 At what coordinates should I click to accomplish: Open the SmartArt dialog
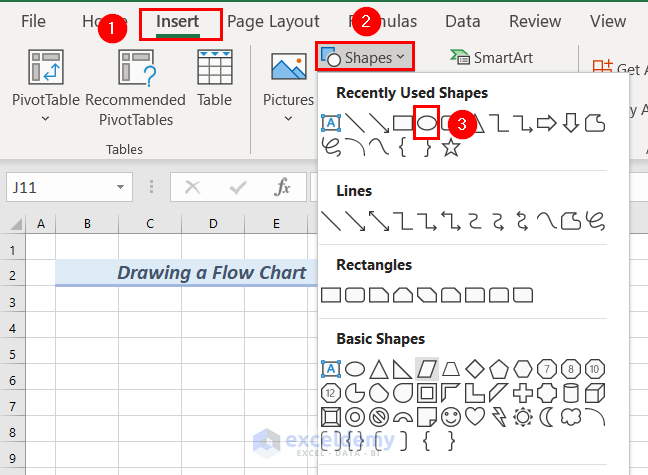tap(492, 57)
